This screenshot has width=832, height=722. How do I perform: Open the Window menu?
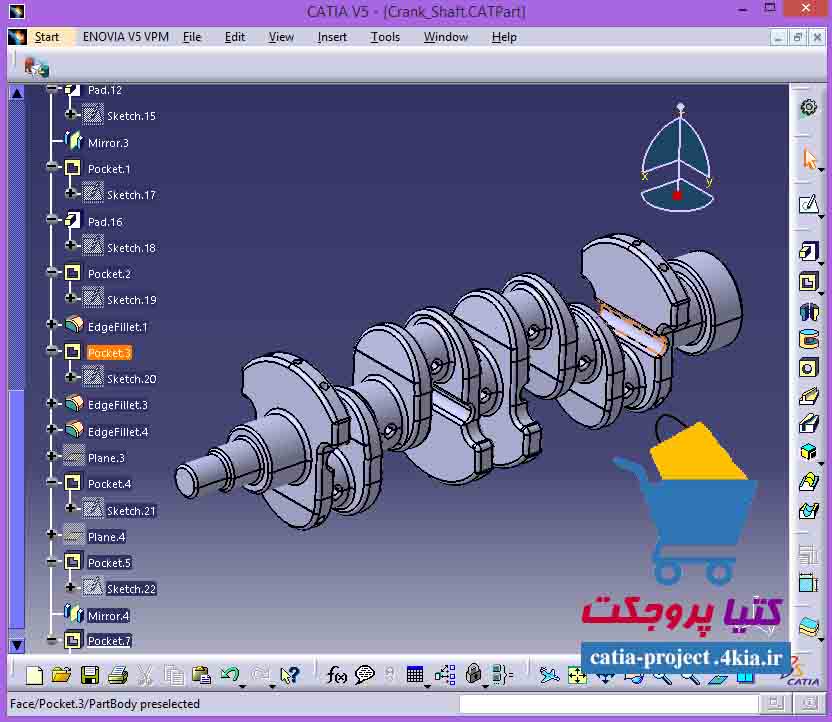pyautogui.click(x=446, y=37)
